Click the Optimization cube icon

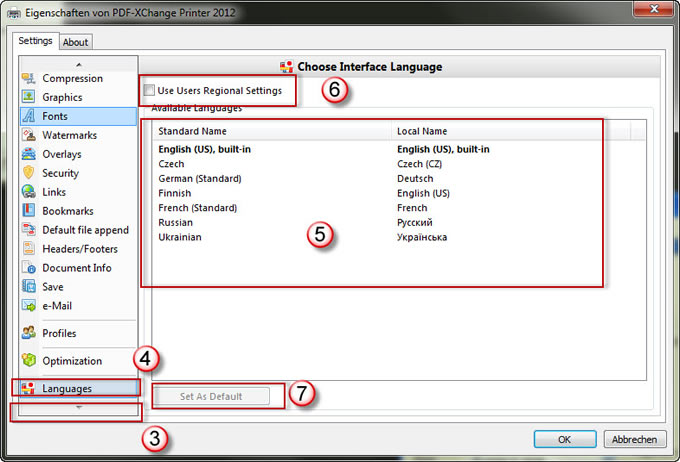click(x=29, y=360)
